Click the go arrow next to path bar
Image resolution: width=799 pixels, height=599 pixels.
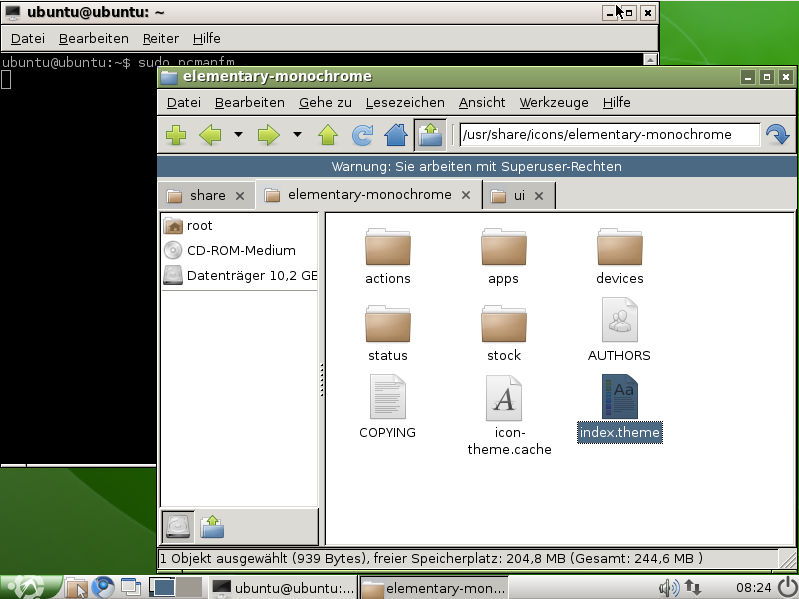point(776,135)
